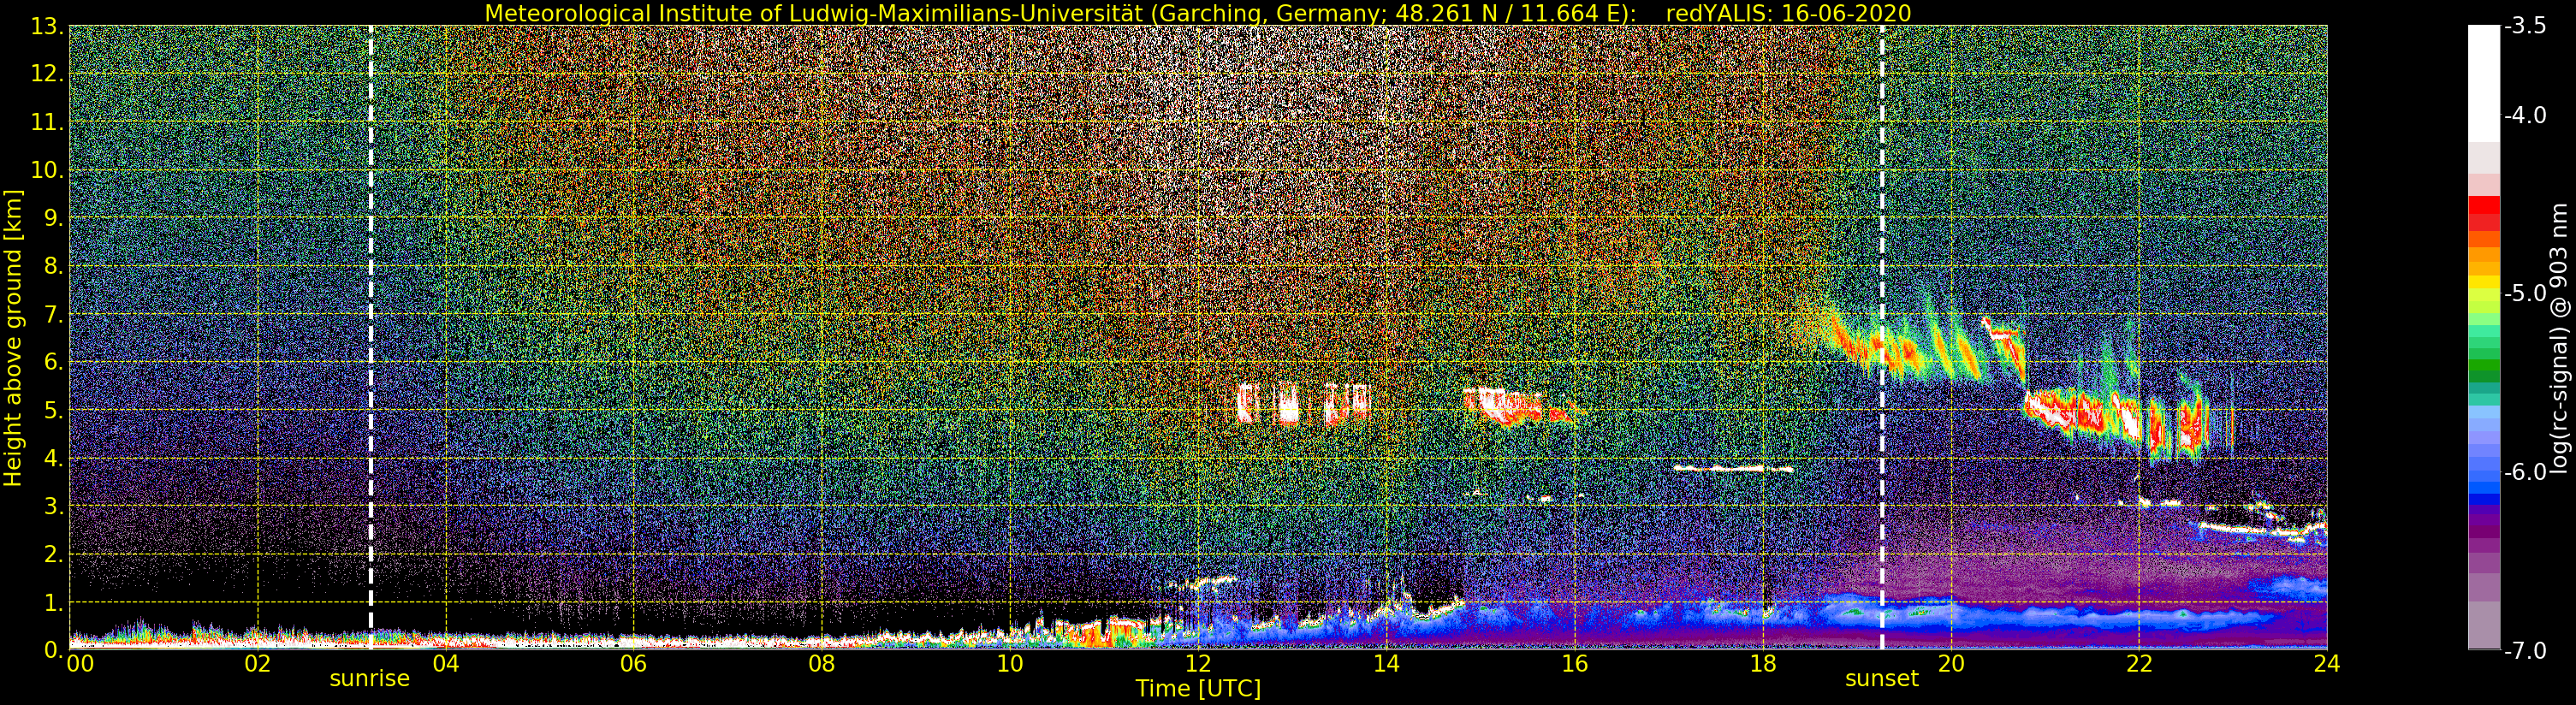
Task: Click time axis tick label "22"
Action: 2139,664
